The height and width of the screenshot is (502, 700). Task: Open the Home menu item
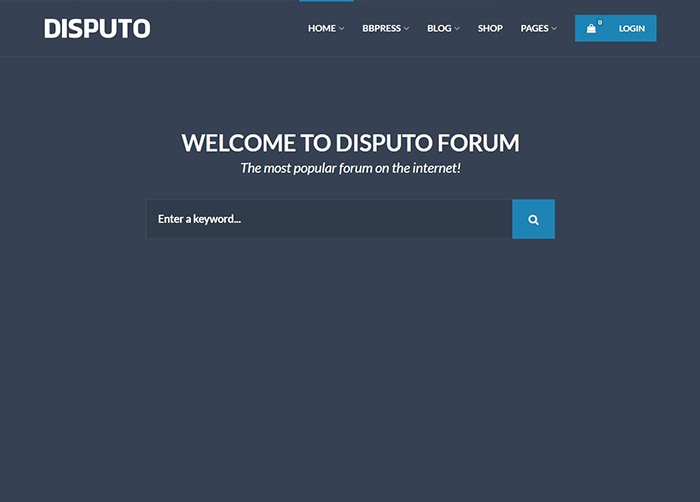pos(322,28)
